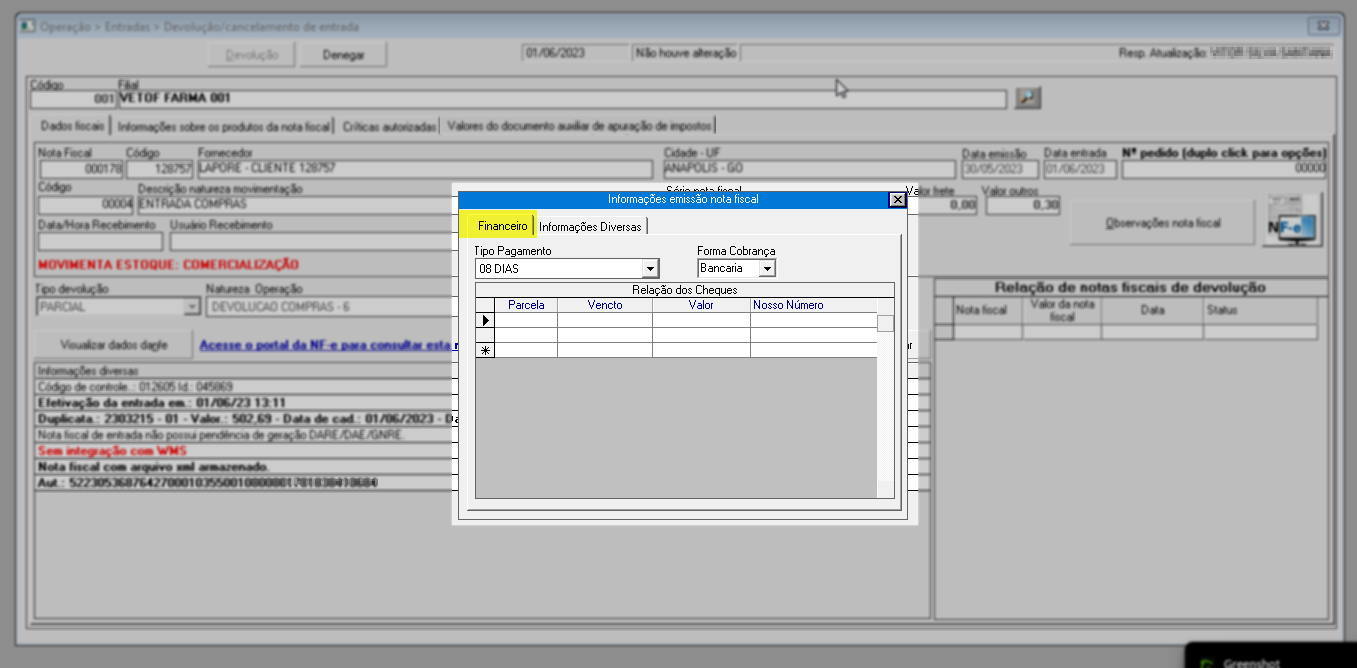
Task: Follow the Acesse o portal da NF-e link
Action: [324, 345]
